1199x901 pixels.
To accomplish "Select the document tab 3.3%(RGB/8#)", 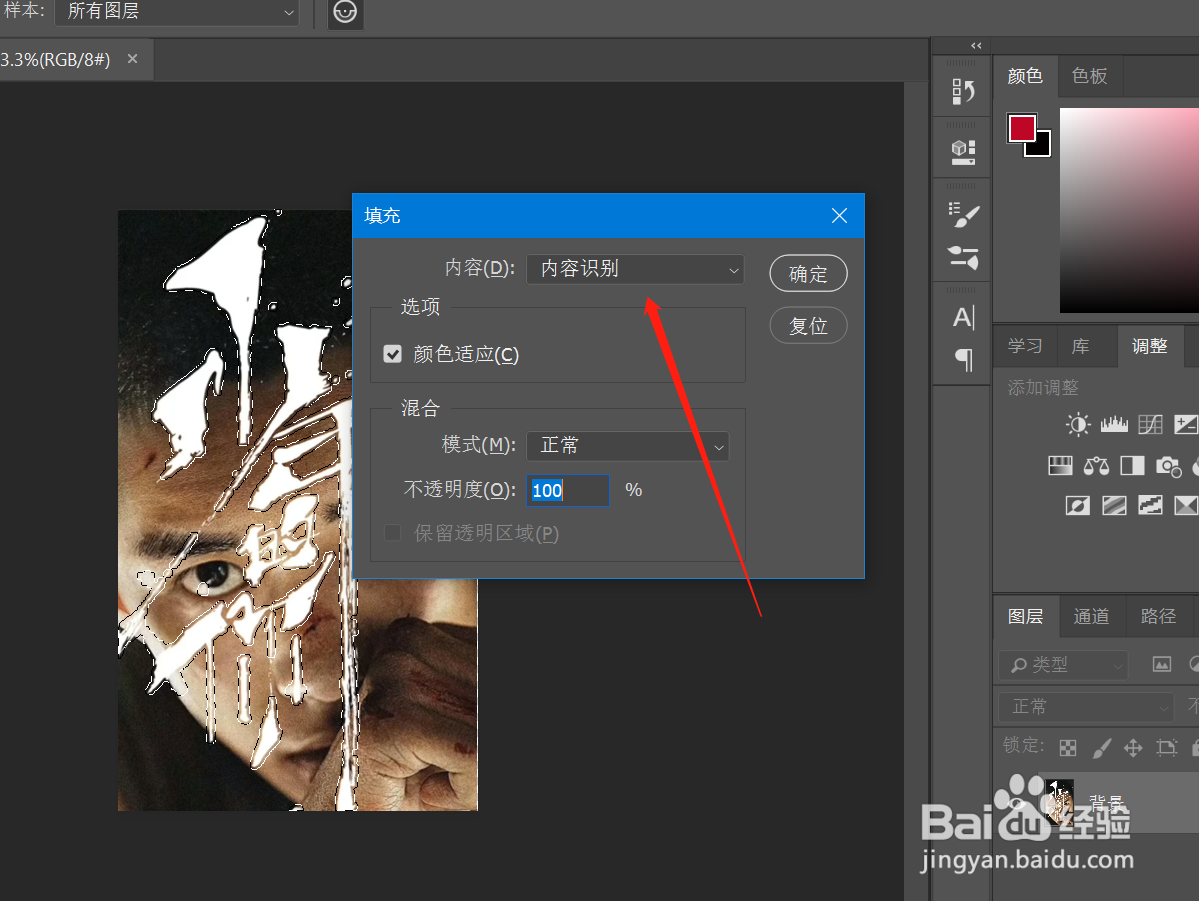I will click(55, 60).
